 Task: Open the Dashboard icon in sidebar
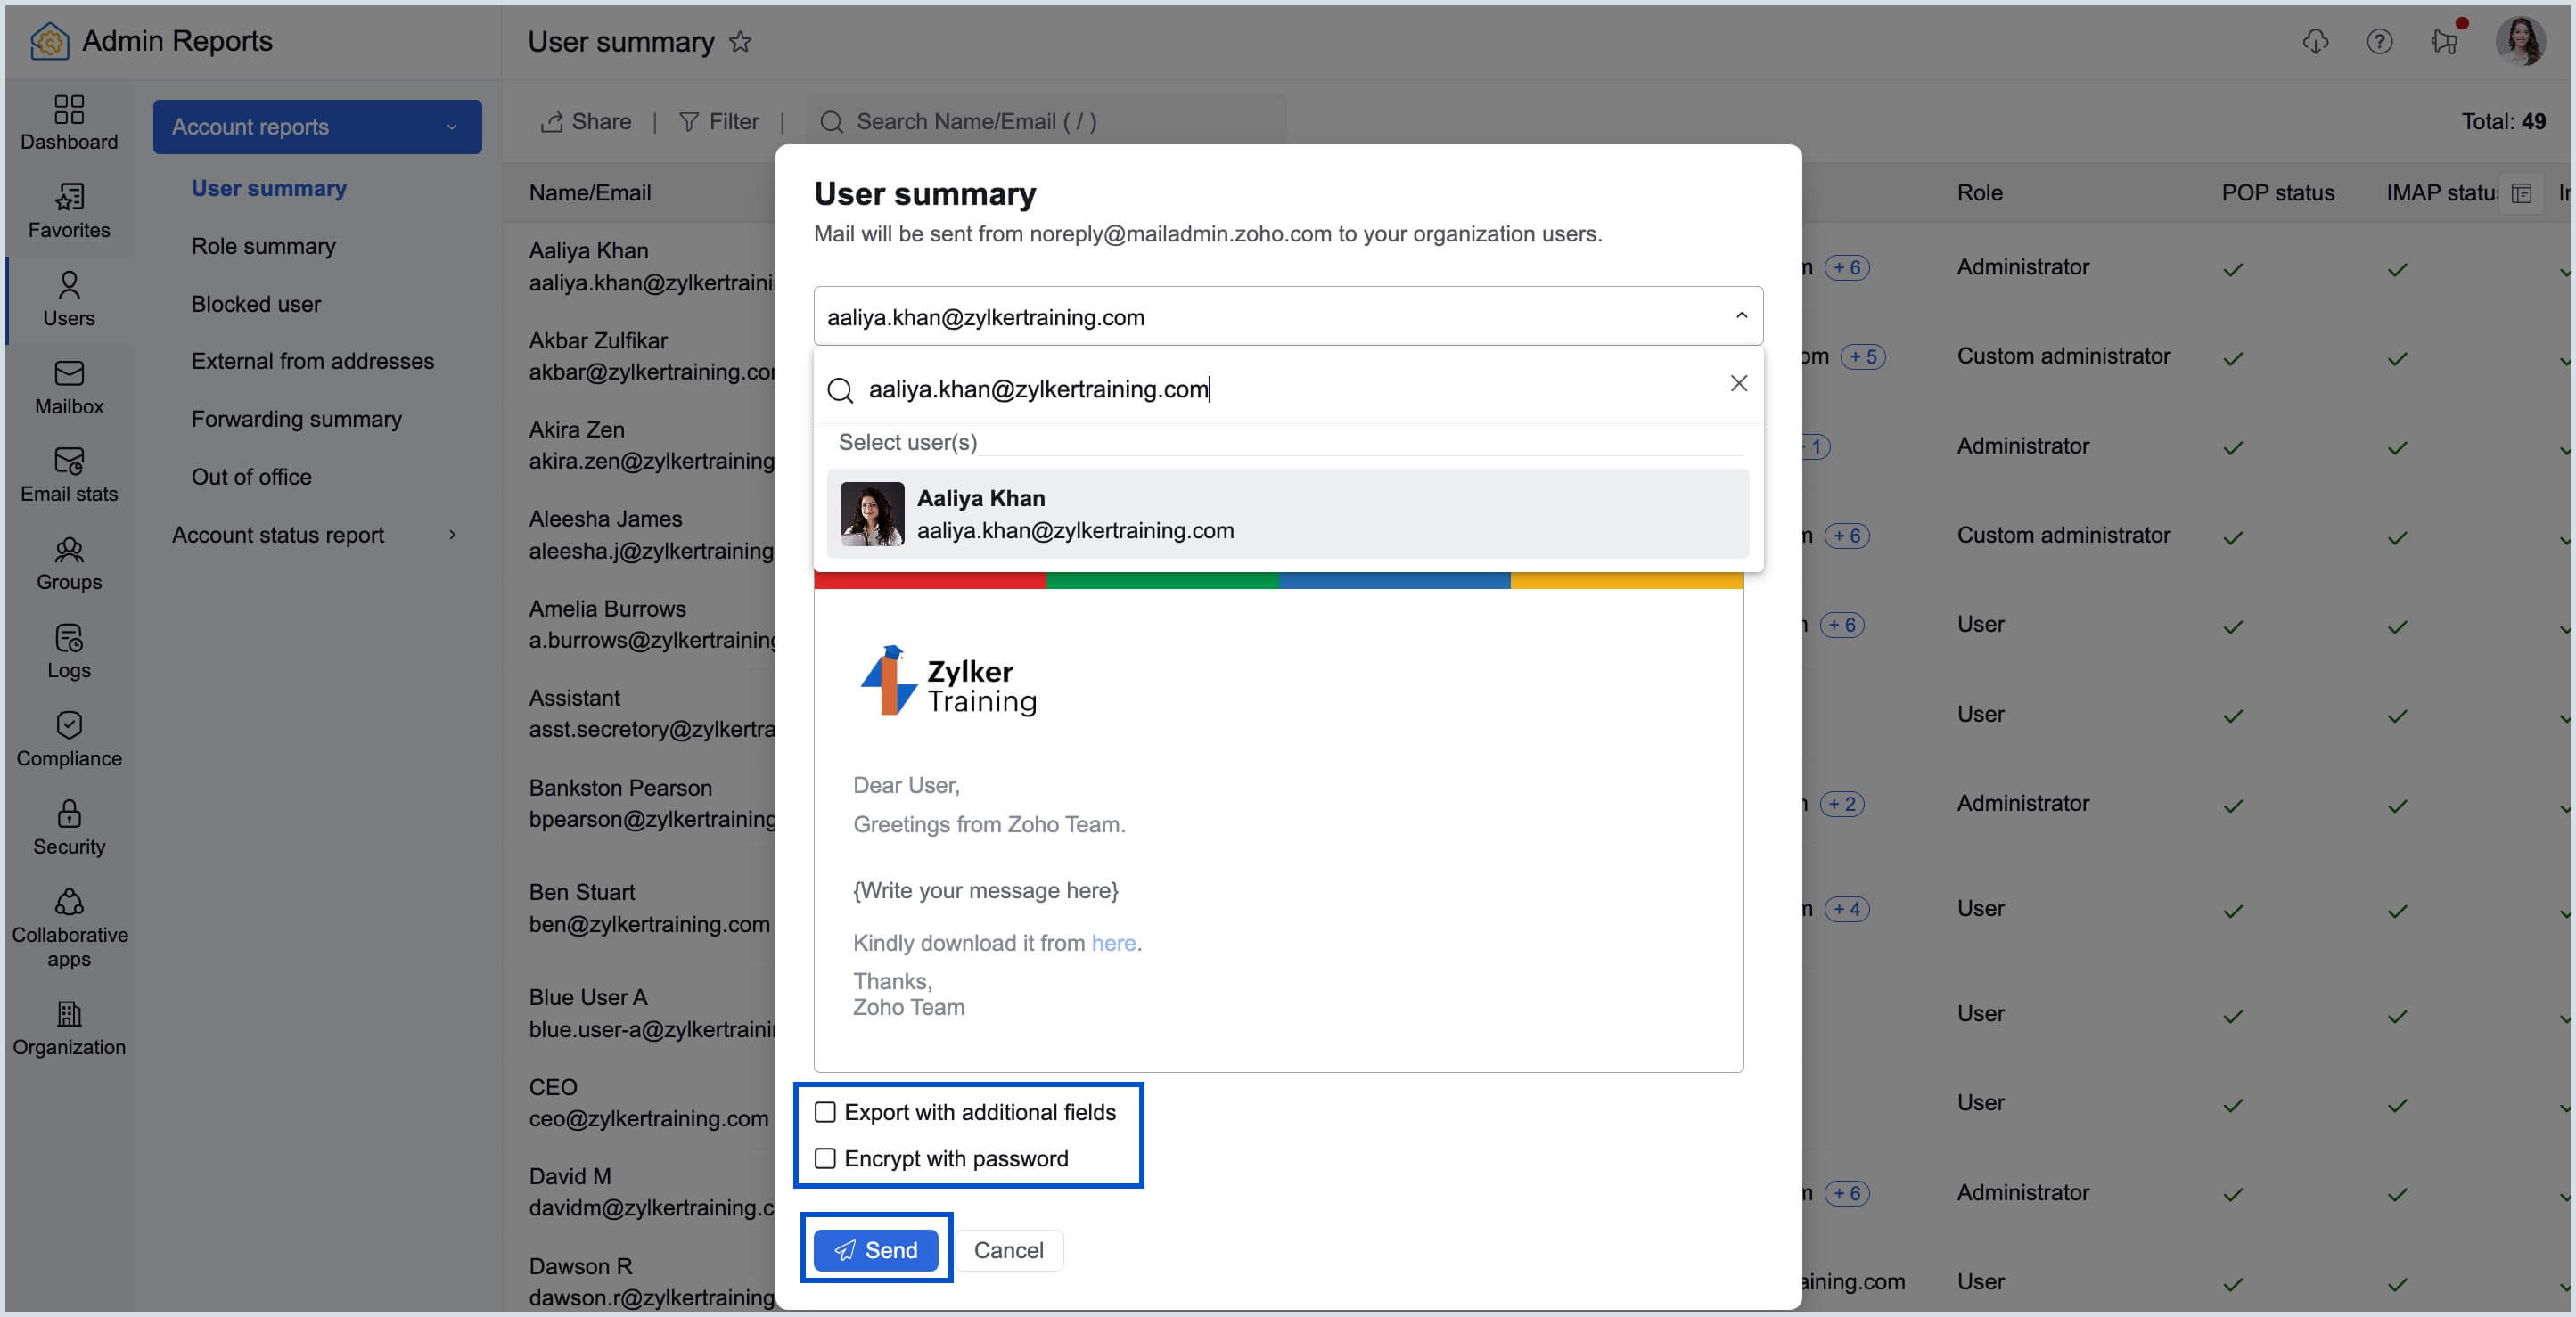coord(69,122)
